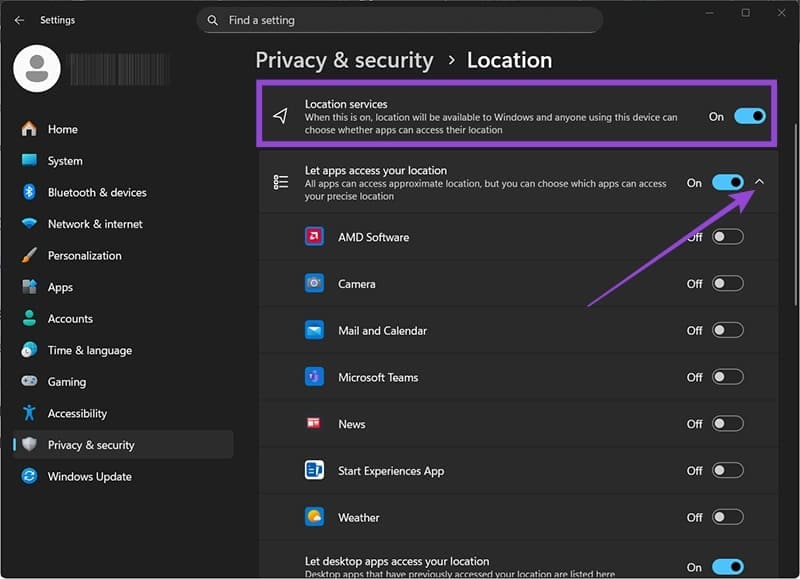Turn on Weather location toggle
This screenshot has height=579, width=800.
(728, 517)
